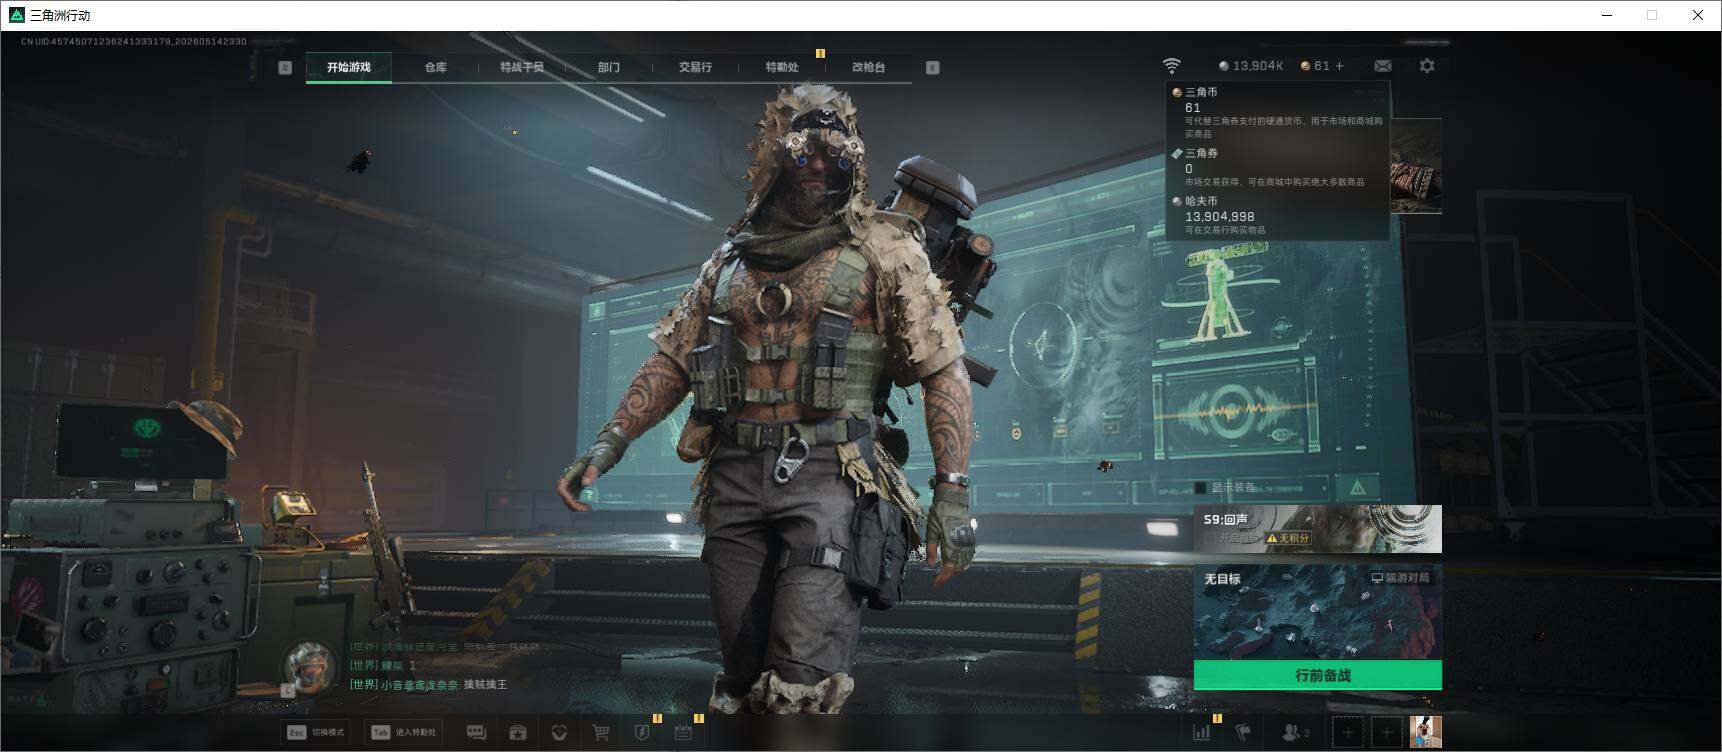This screenshot has height=752, width=1722.
Task: Open the S9:回声 season banner
Action: tap(1317, 529)
